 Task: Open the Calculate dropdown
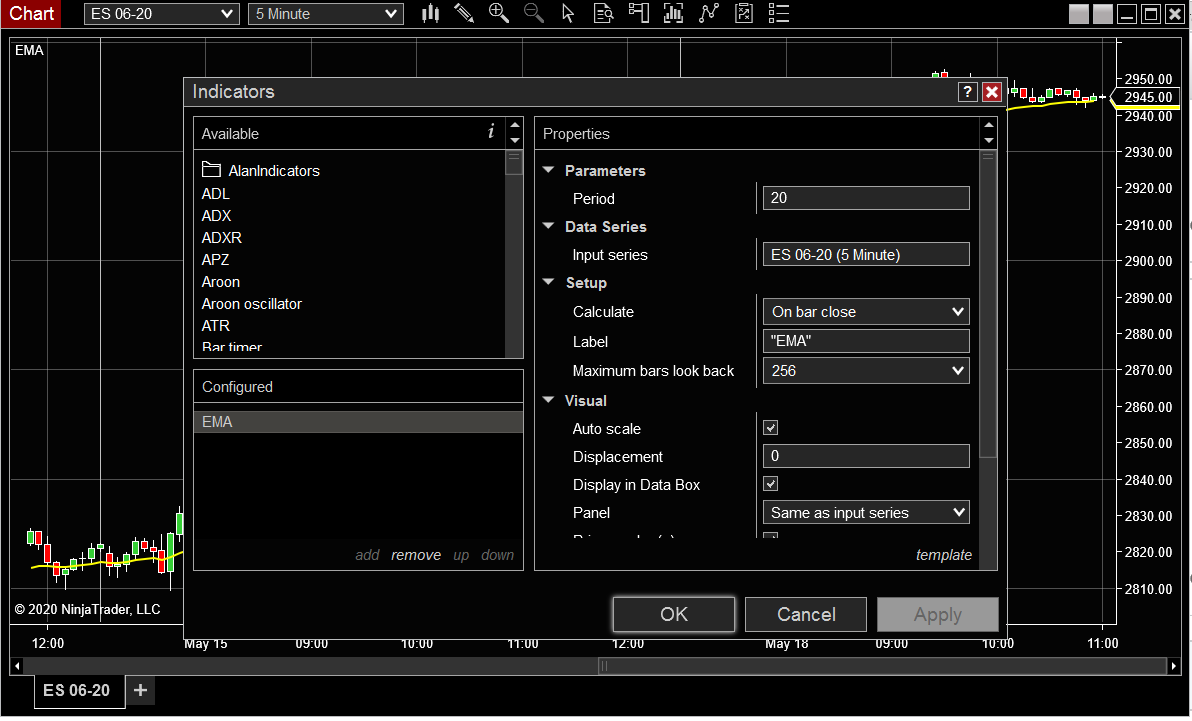pos(865,312)
